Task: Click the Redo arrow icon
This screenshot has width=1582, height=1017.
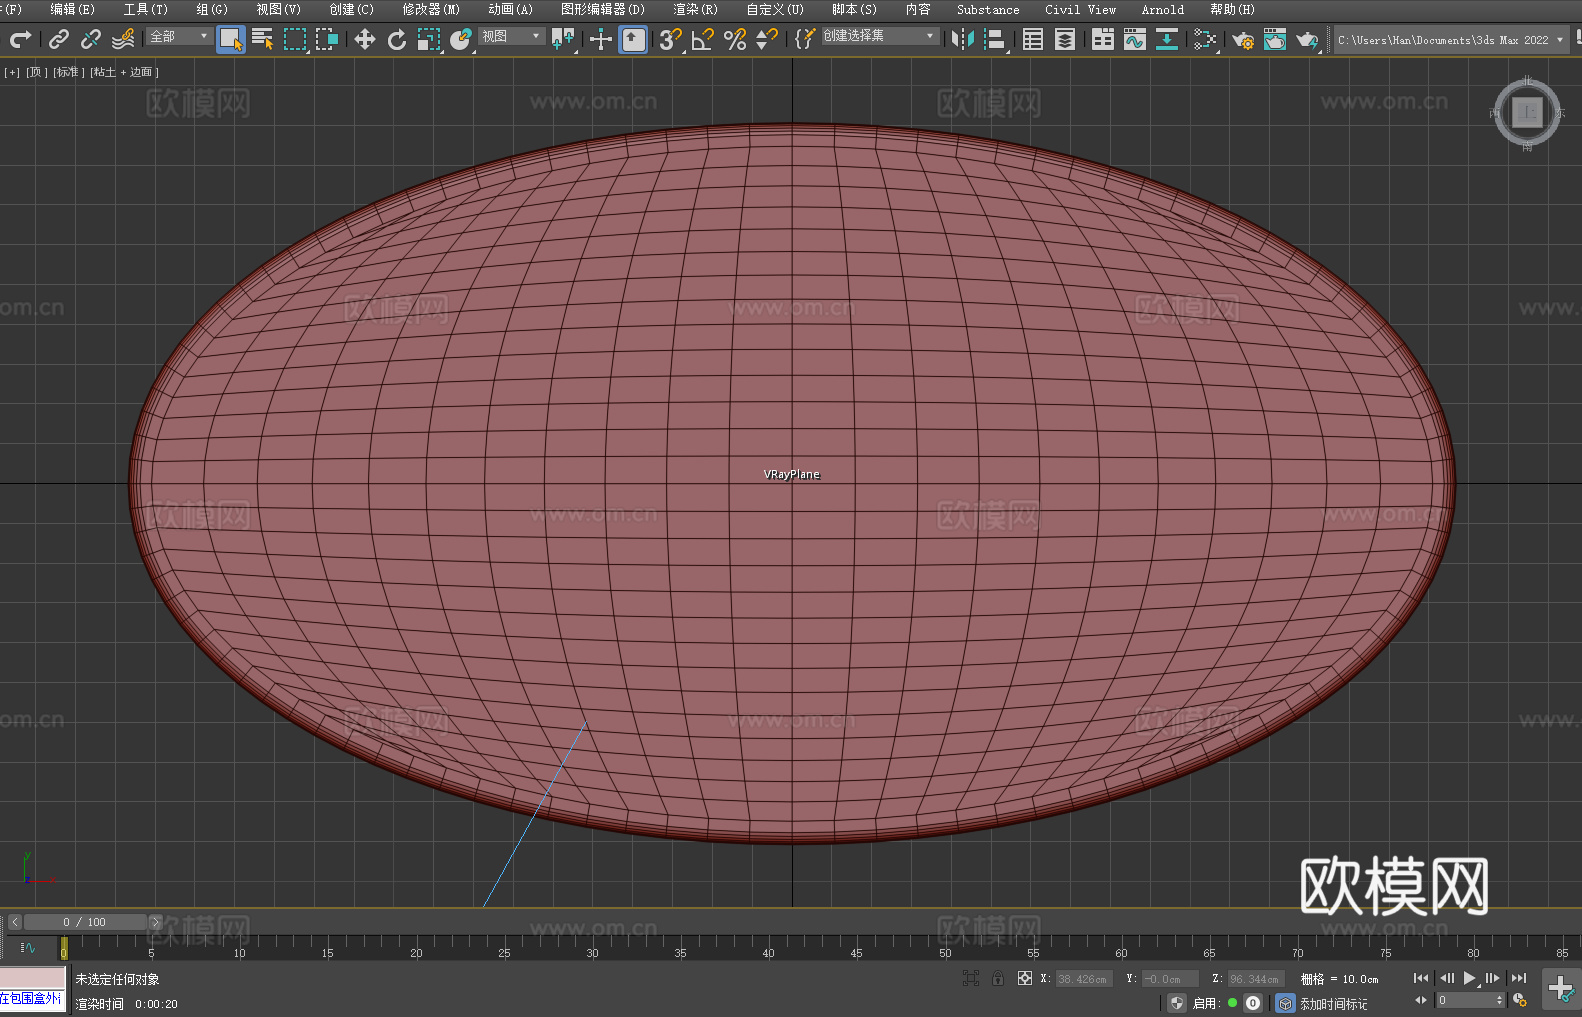Action: coord(20,39)
